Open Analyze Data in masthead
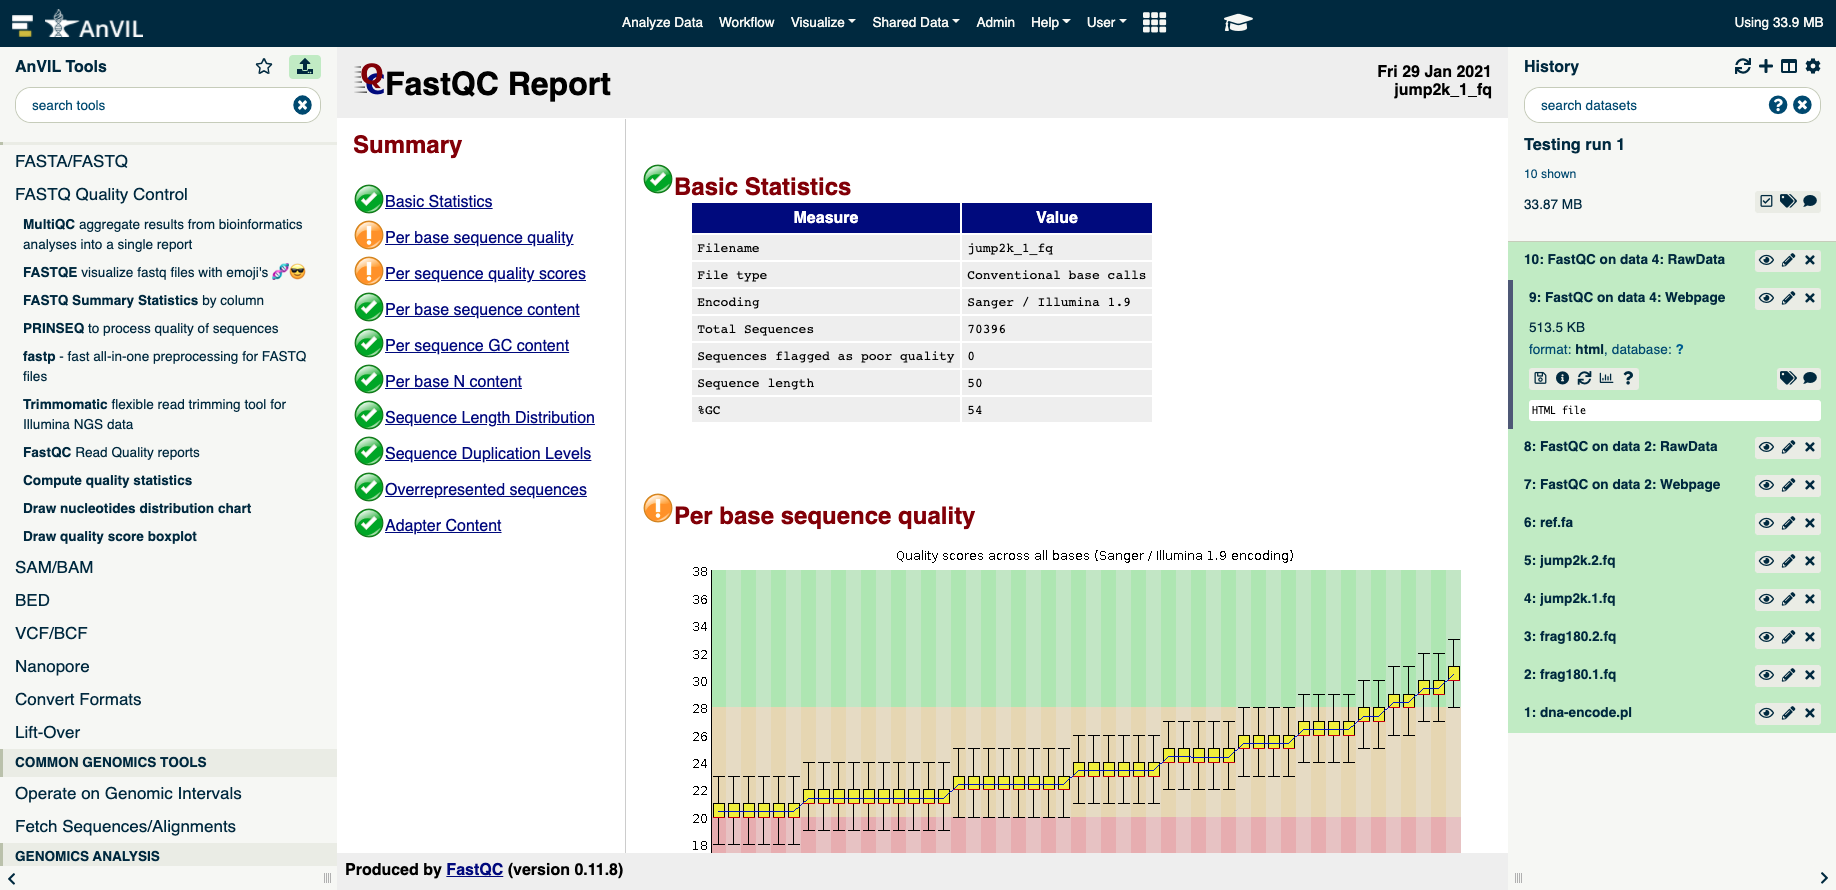 click(x=662, y=22)
